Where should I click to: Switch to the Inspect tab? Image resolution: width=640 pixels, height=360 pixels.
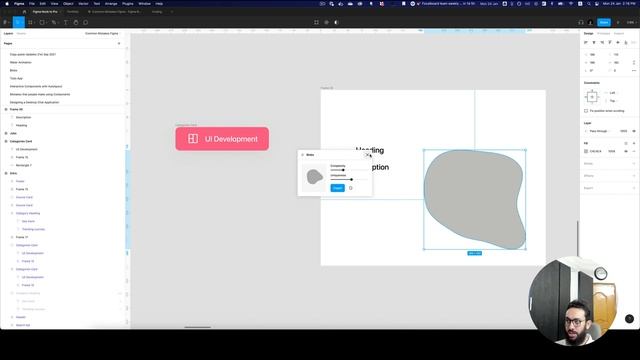pos(619,33)
